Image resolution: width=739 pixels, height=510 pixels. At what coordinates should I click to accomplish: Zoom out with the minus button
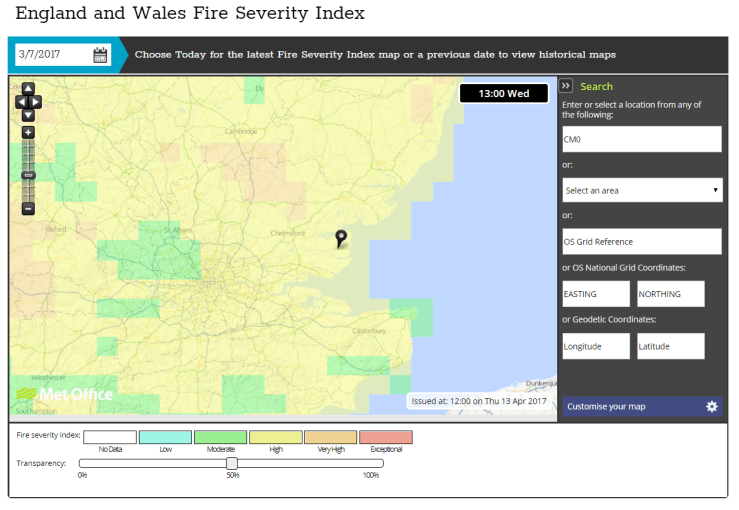28,209
